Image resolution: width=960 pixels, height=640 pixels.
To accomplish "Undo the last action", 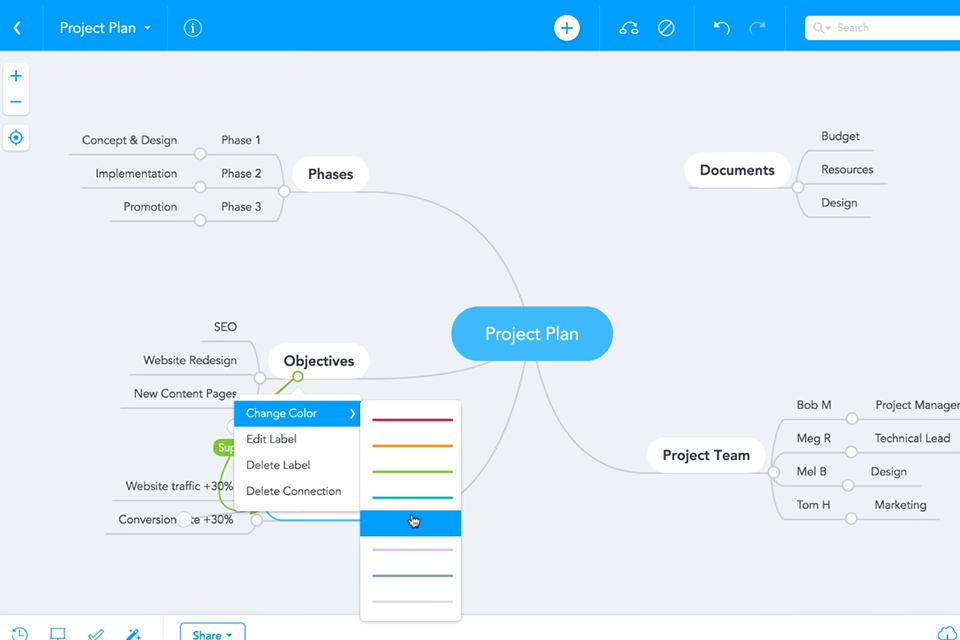I will (721, 28).
